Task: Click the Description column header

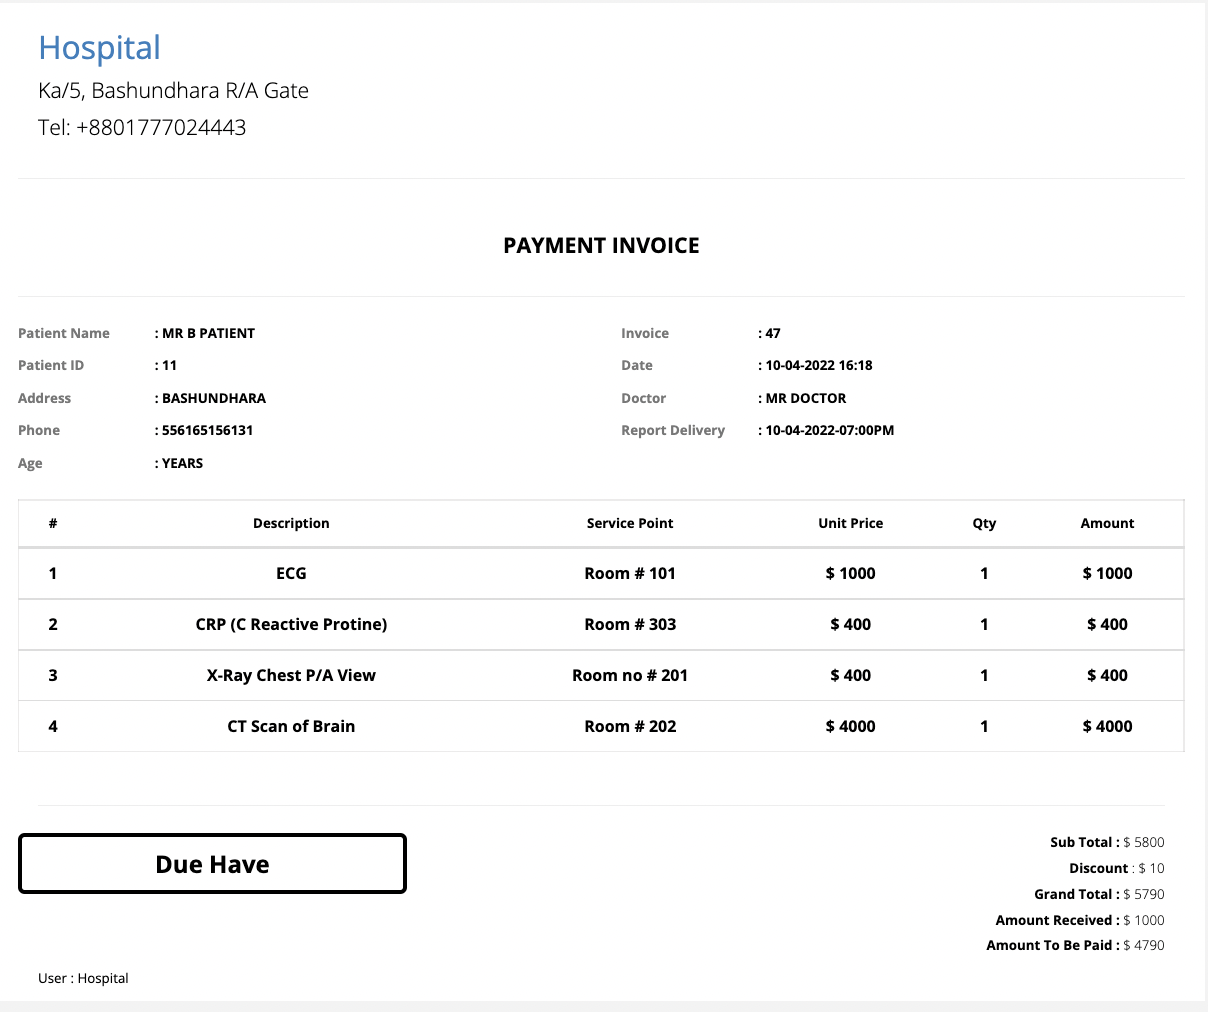Action: pos(291,524)
